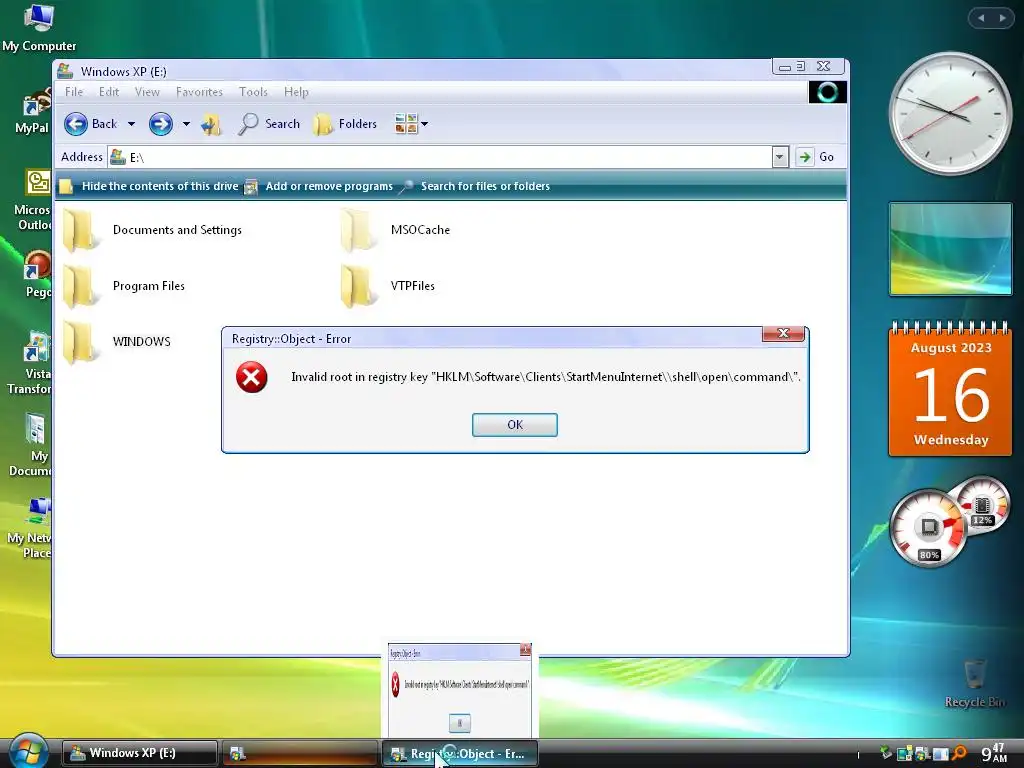This screenshot has width=1024, height=768.
Task: Click the My Network Places desktop icon
Action: tap(31, 528)
